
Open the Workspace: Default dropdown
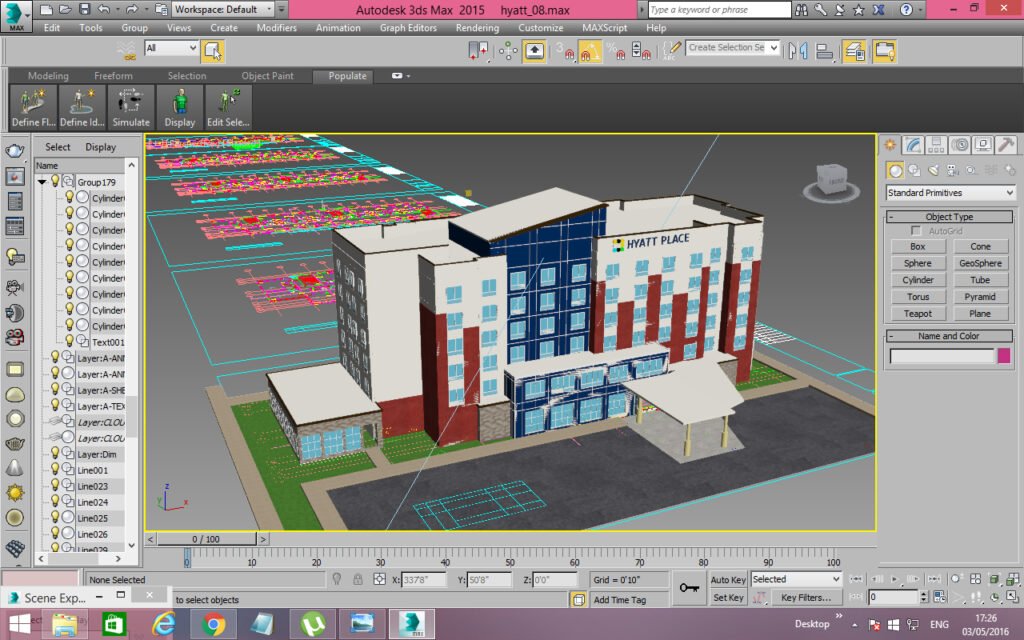pyautogui.click(x=223, y=9)
